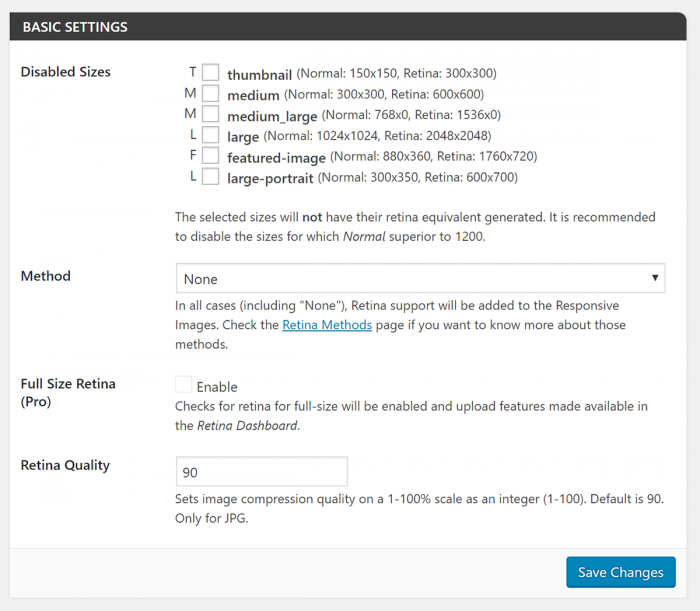Check the thumbnail disabled size checkbox
This screenshot has height=611, width=700.
(210, 73)
